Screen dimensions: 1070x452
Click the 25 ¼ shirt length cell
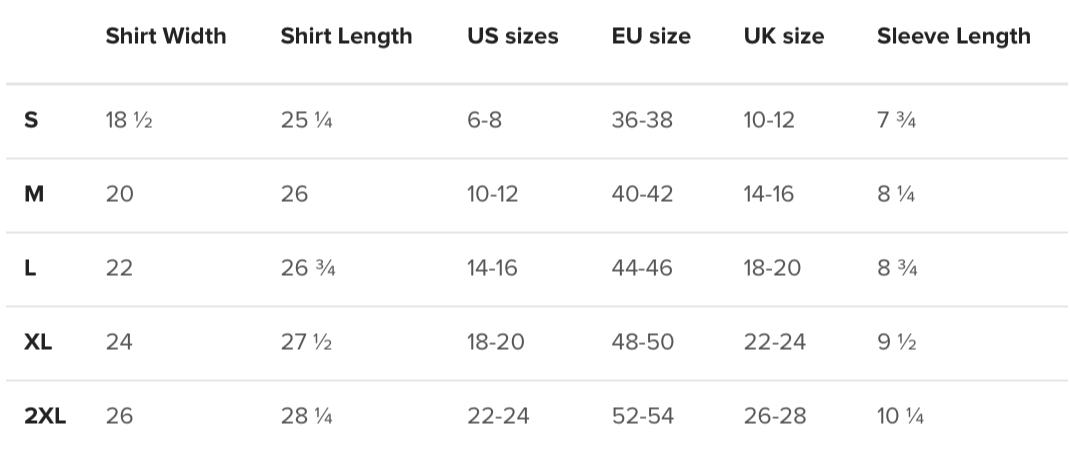point(307,121)
